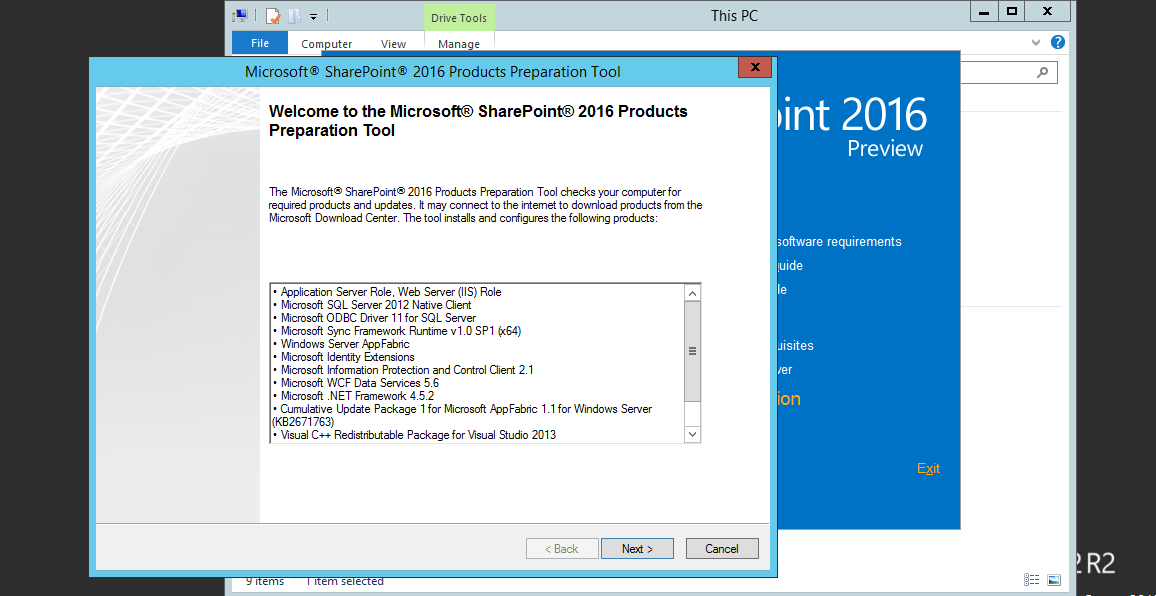Image resolution: width=1156 pixels, height=596 pixels.
Task: Click the "1 item selected" status text
Action: (344, 581)
